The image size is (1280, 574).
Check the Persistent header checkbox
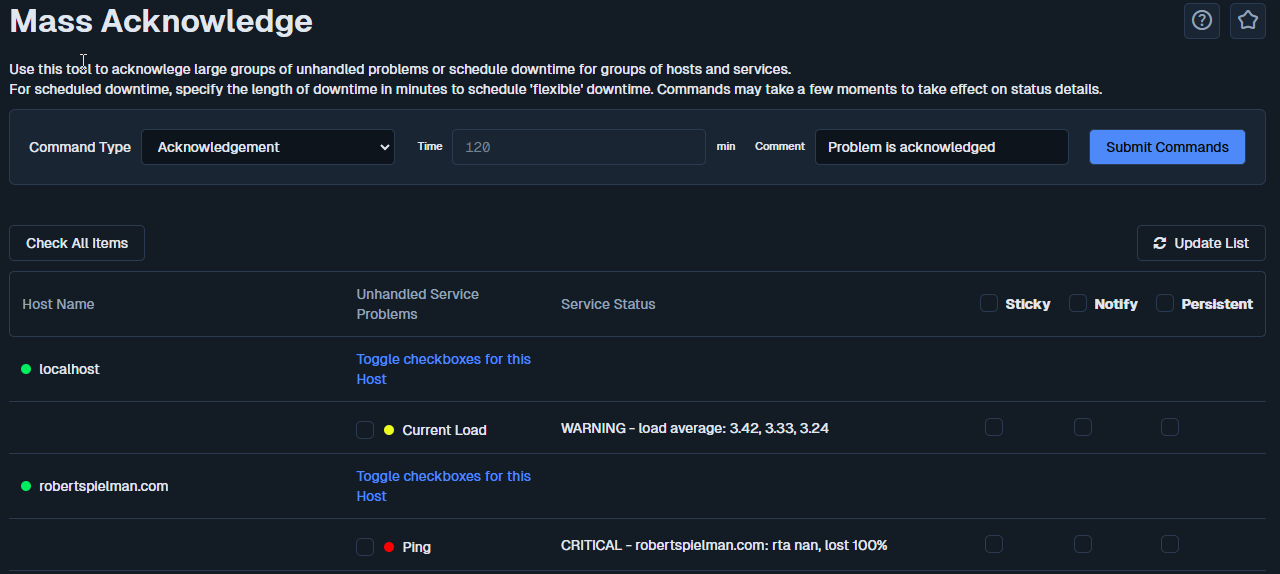[1165, 303]
